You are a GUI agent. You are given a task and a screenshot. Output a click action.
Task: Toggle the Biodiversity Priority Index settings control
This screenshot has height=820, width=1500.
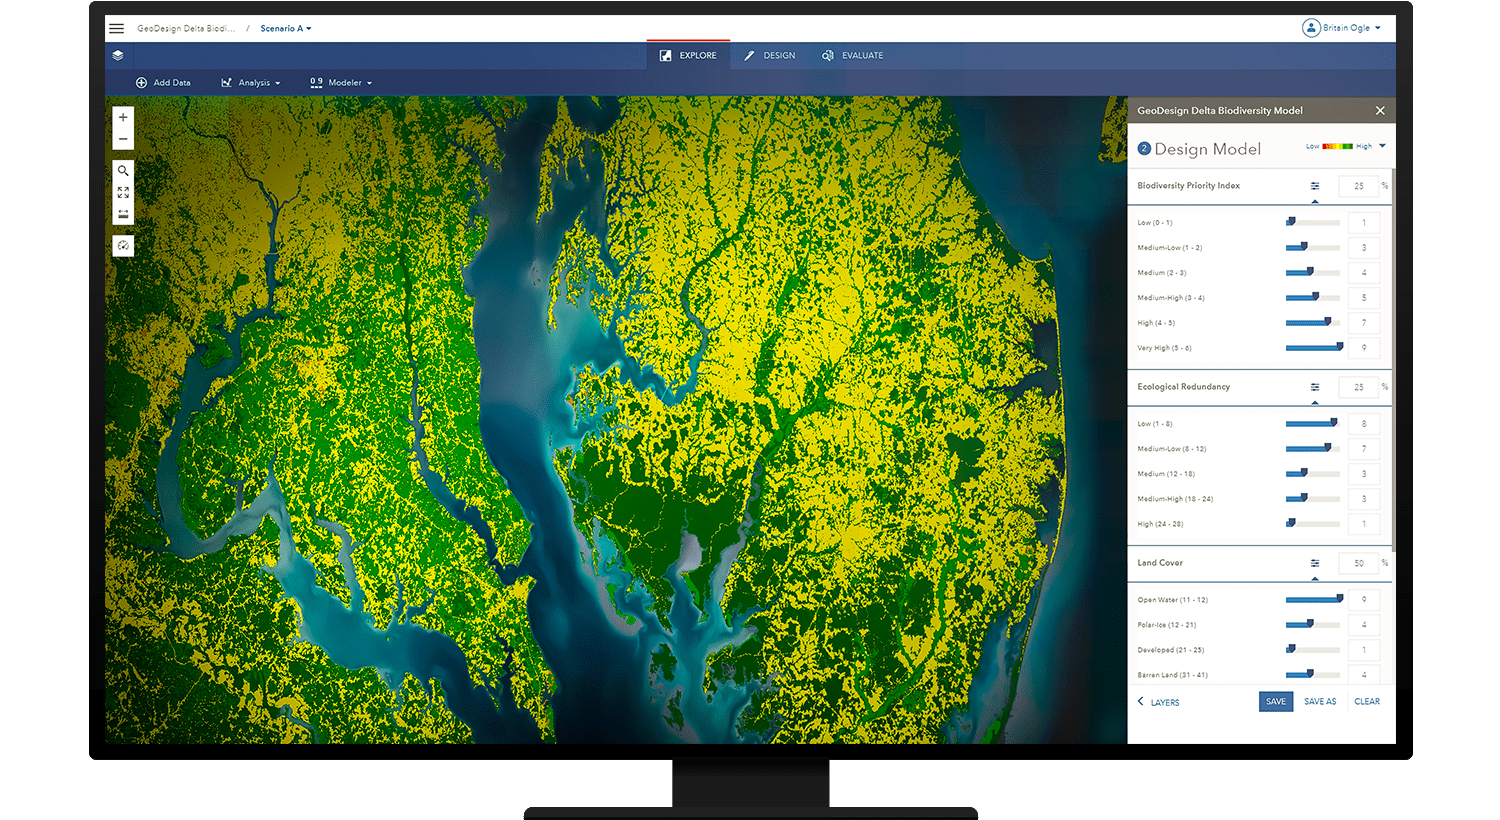(x=1317, y=185)
